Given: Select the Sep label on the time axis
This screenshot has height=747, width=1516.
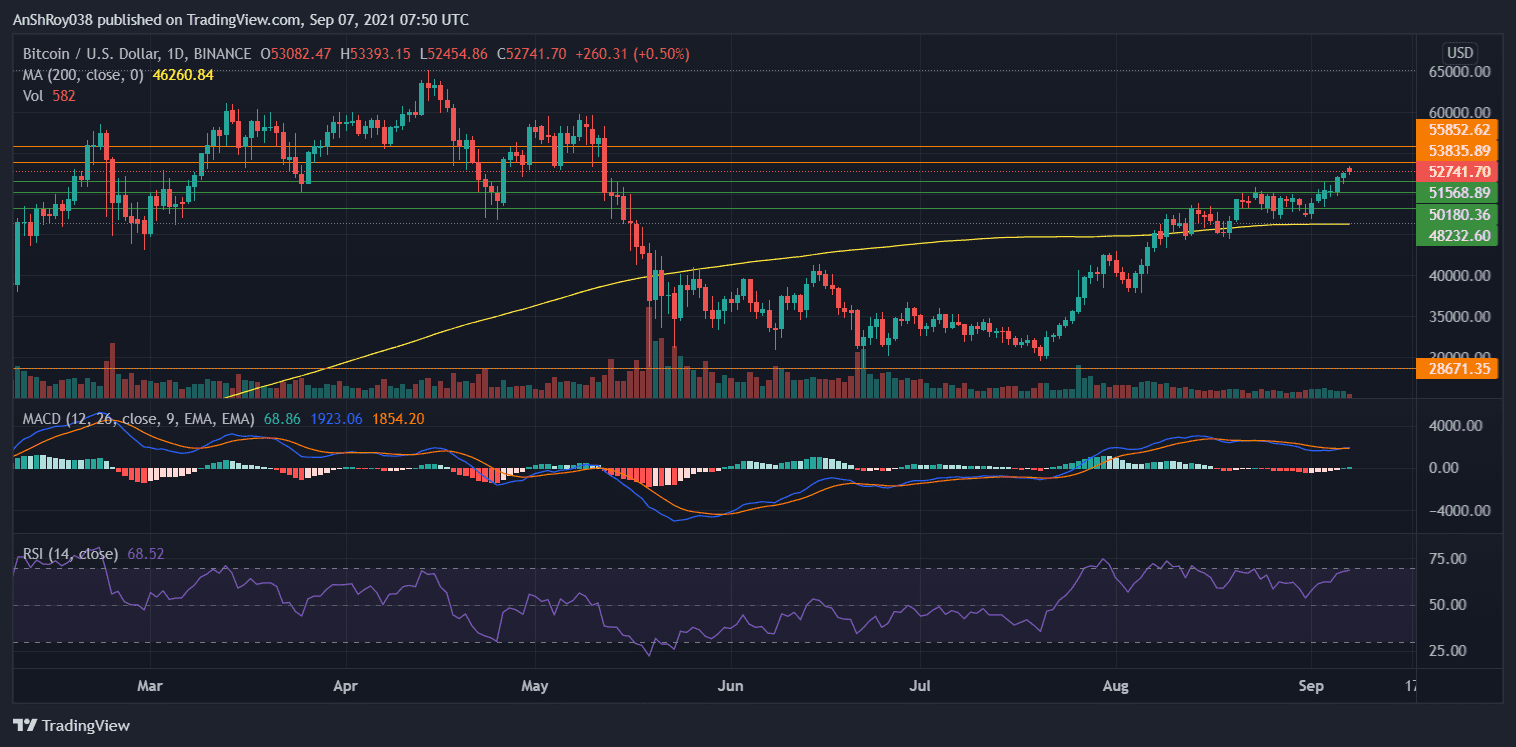Looking at the screenshot, I should tap(1311, 686).
